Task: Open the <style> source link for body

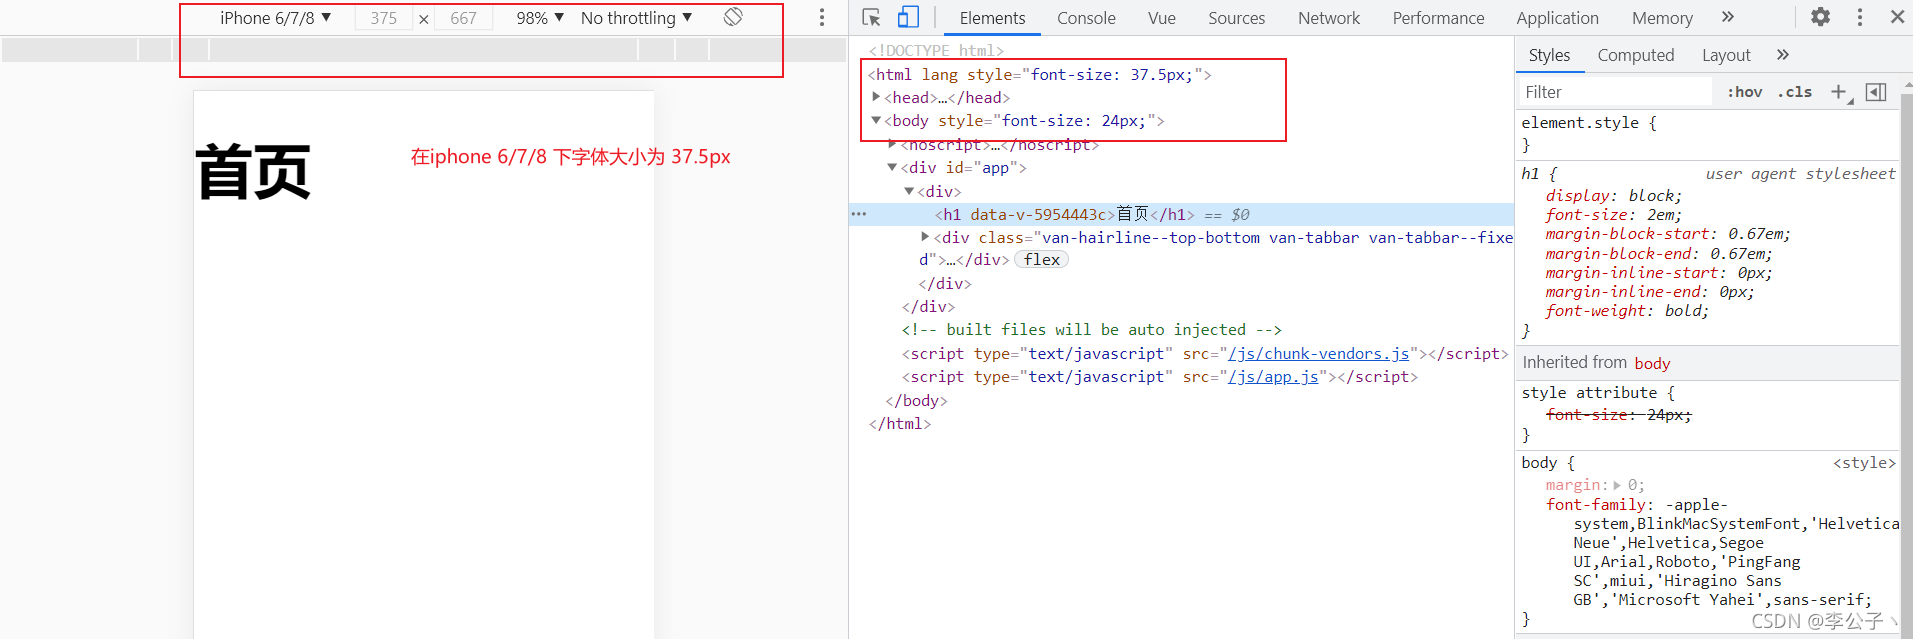Action: pos(1864,462)
